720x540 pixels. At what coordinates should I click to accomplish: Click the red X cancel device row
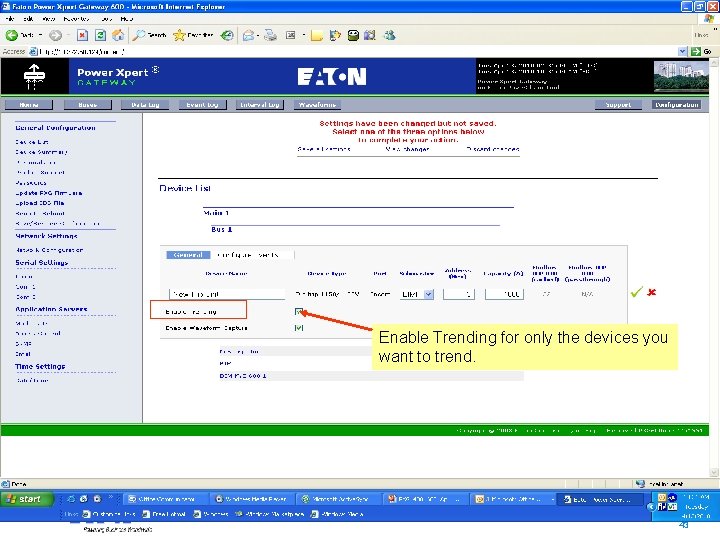click(651, 292)
